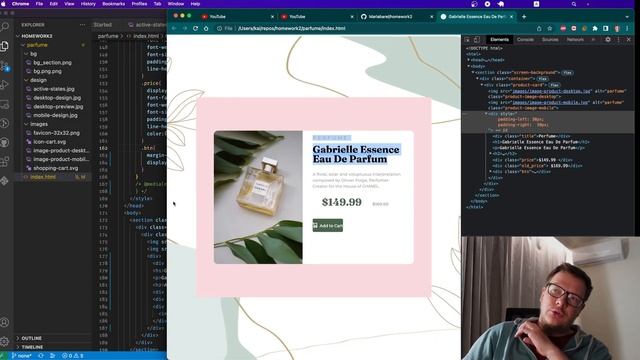The height and width of the screenshot is (360, 640).
Task: Share the page from the address bar
Action: 539,28
